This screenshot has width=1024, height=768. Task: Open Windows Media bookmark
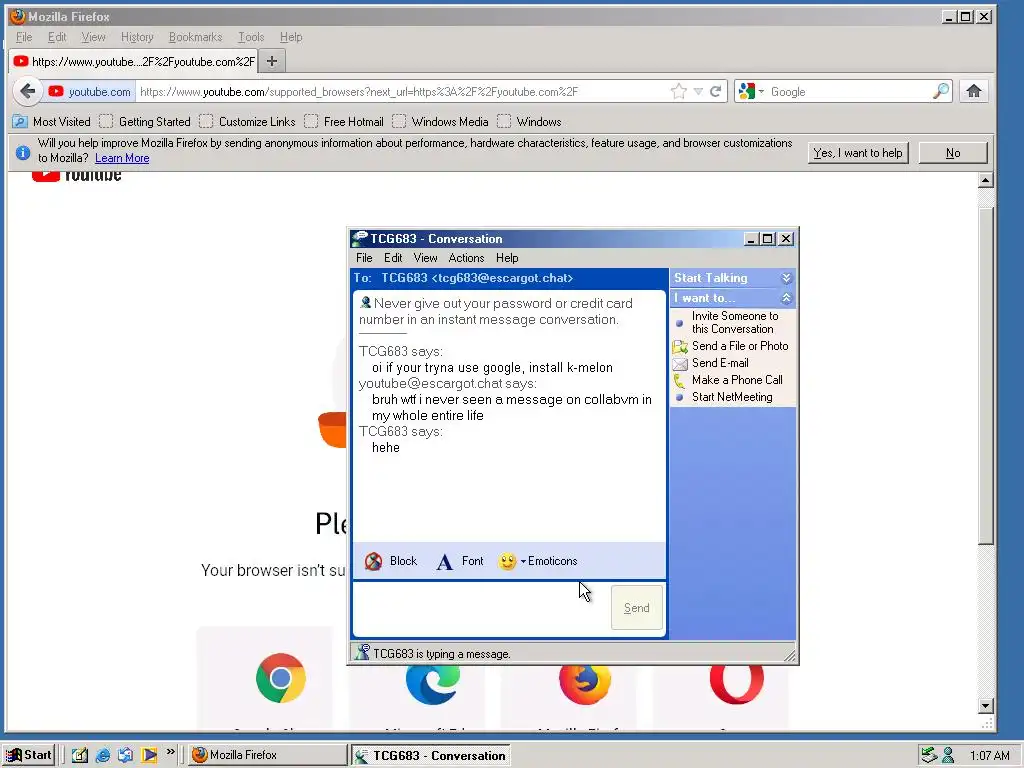(440, 121)
